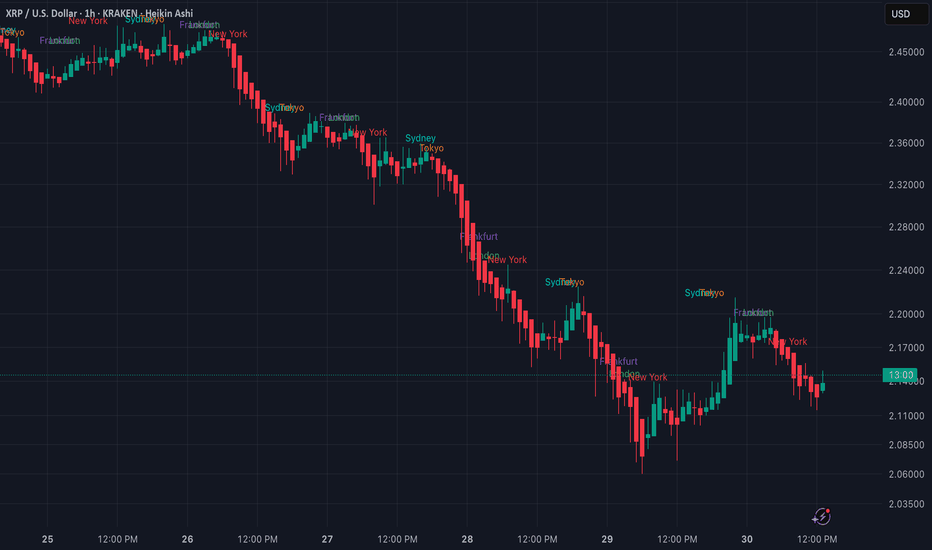Click date 26 on the time axis
The width and height of the screenshot is (932, 550).
(x=187, y=539)
